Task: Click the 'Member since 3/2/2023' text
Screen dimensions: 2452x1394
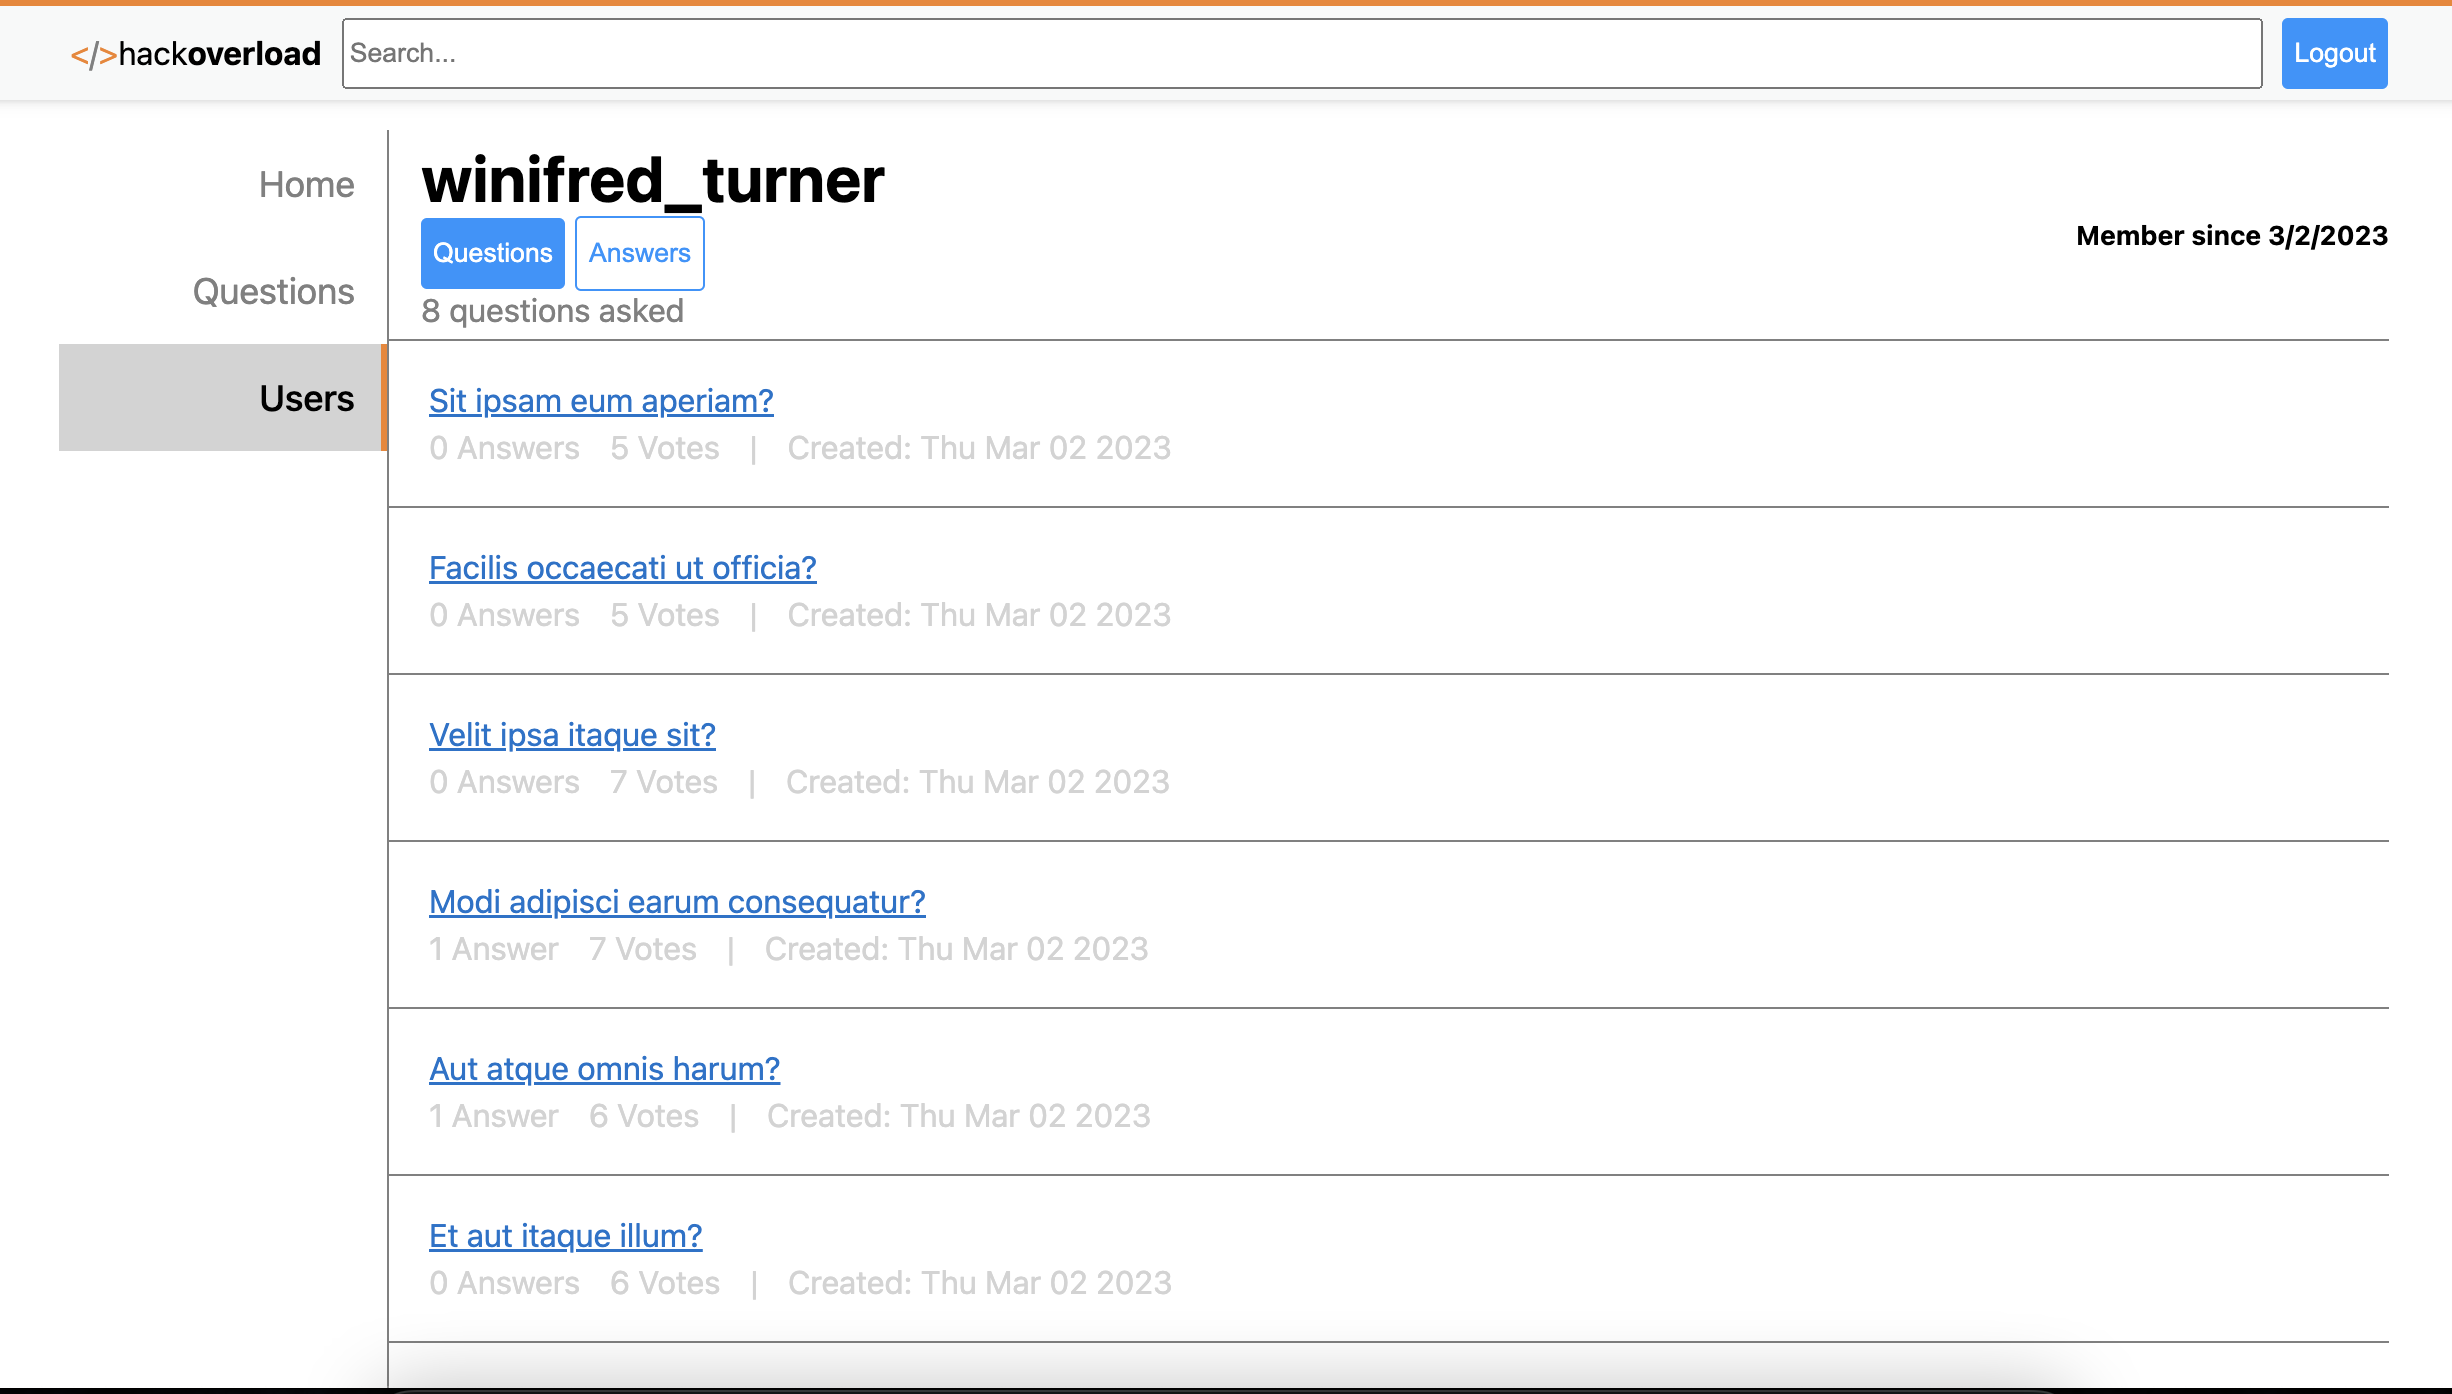Action: click(2231, 236)
